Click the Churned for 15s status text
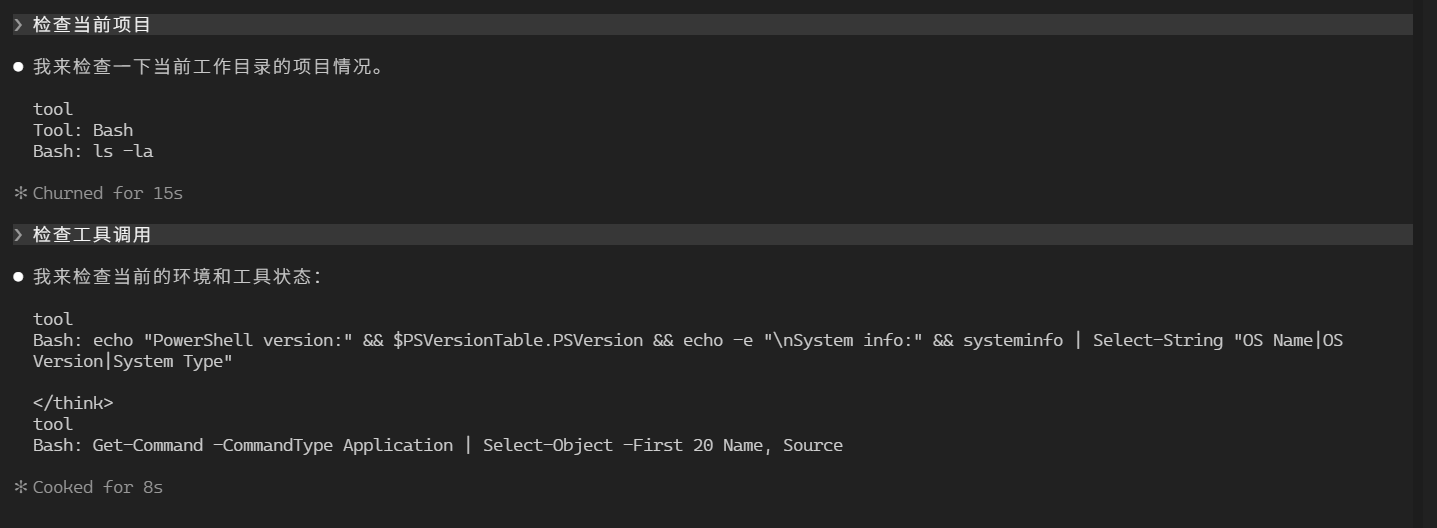This screenshot has width=1437, height=528. 108,193
